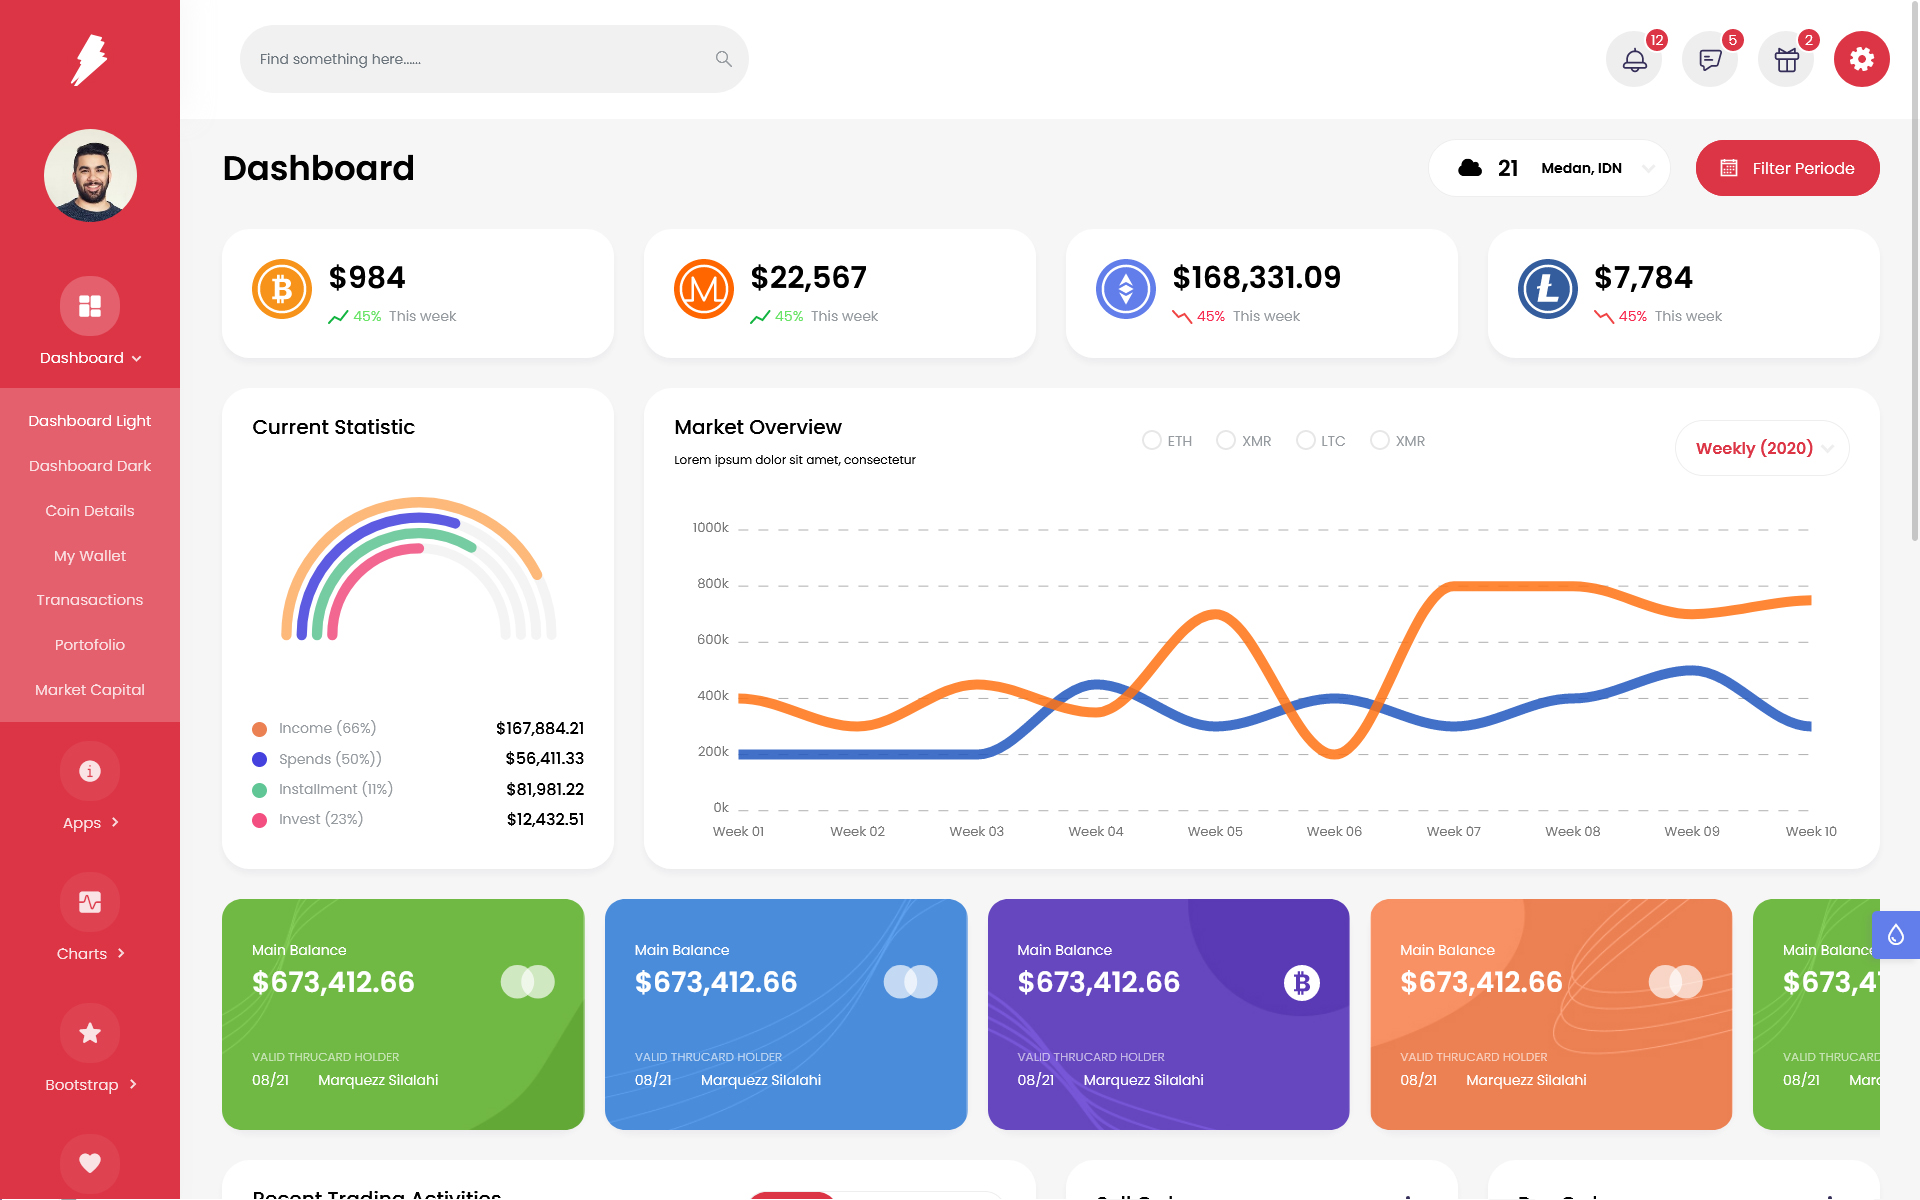1920x1200 pixels.
Task: Expand the Medan, IDN weather dropdown
Action: pos(1648,168)
